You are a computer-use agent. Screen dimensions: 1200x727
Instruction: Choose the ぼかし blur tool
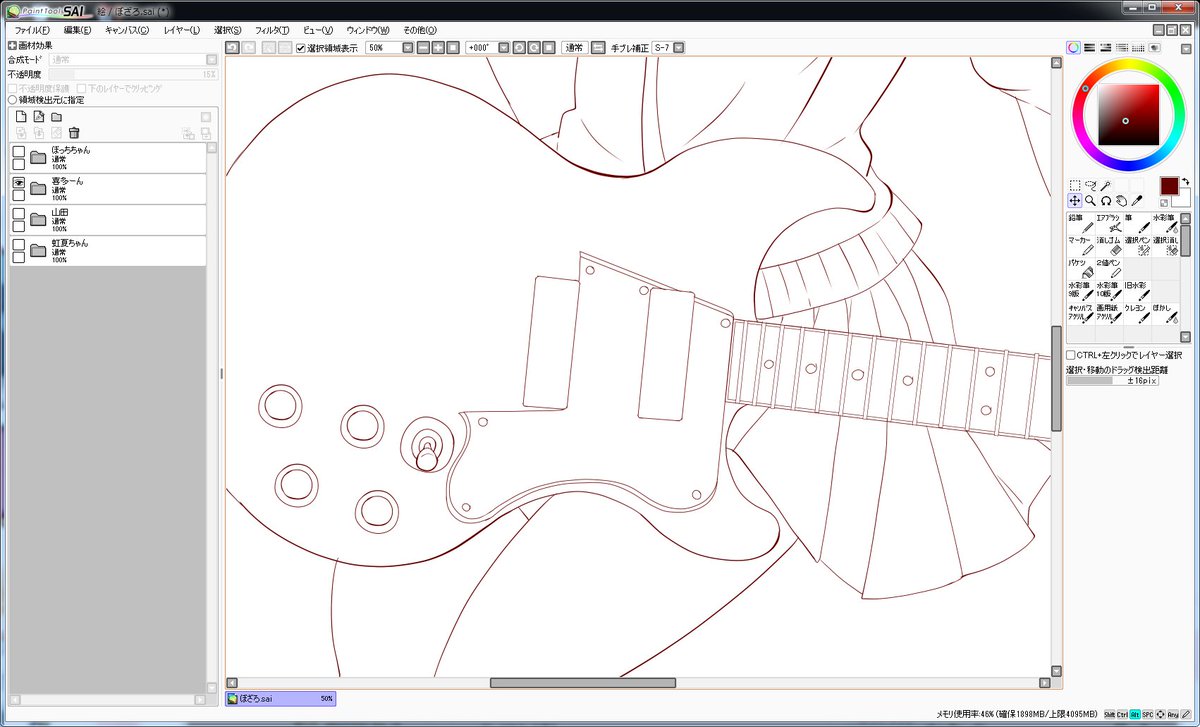1164,314
